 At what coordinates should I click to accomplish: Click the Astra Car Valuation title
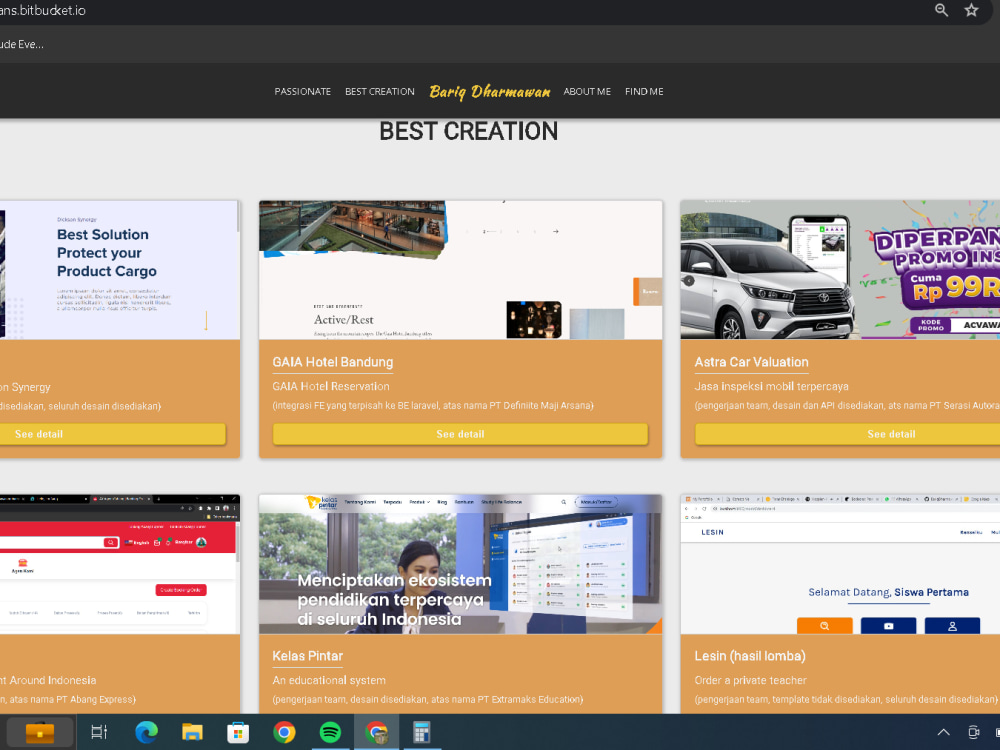pyautogui.click(x=751, y=362)
